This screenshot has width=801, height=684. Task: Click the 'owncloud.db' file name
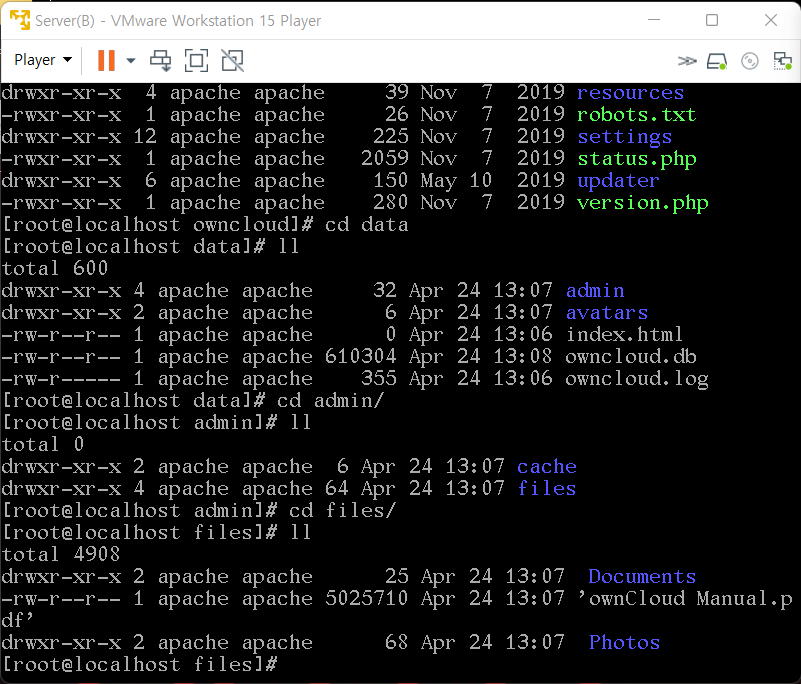(630, 357)
